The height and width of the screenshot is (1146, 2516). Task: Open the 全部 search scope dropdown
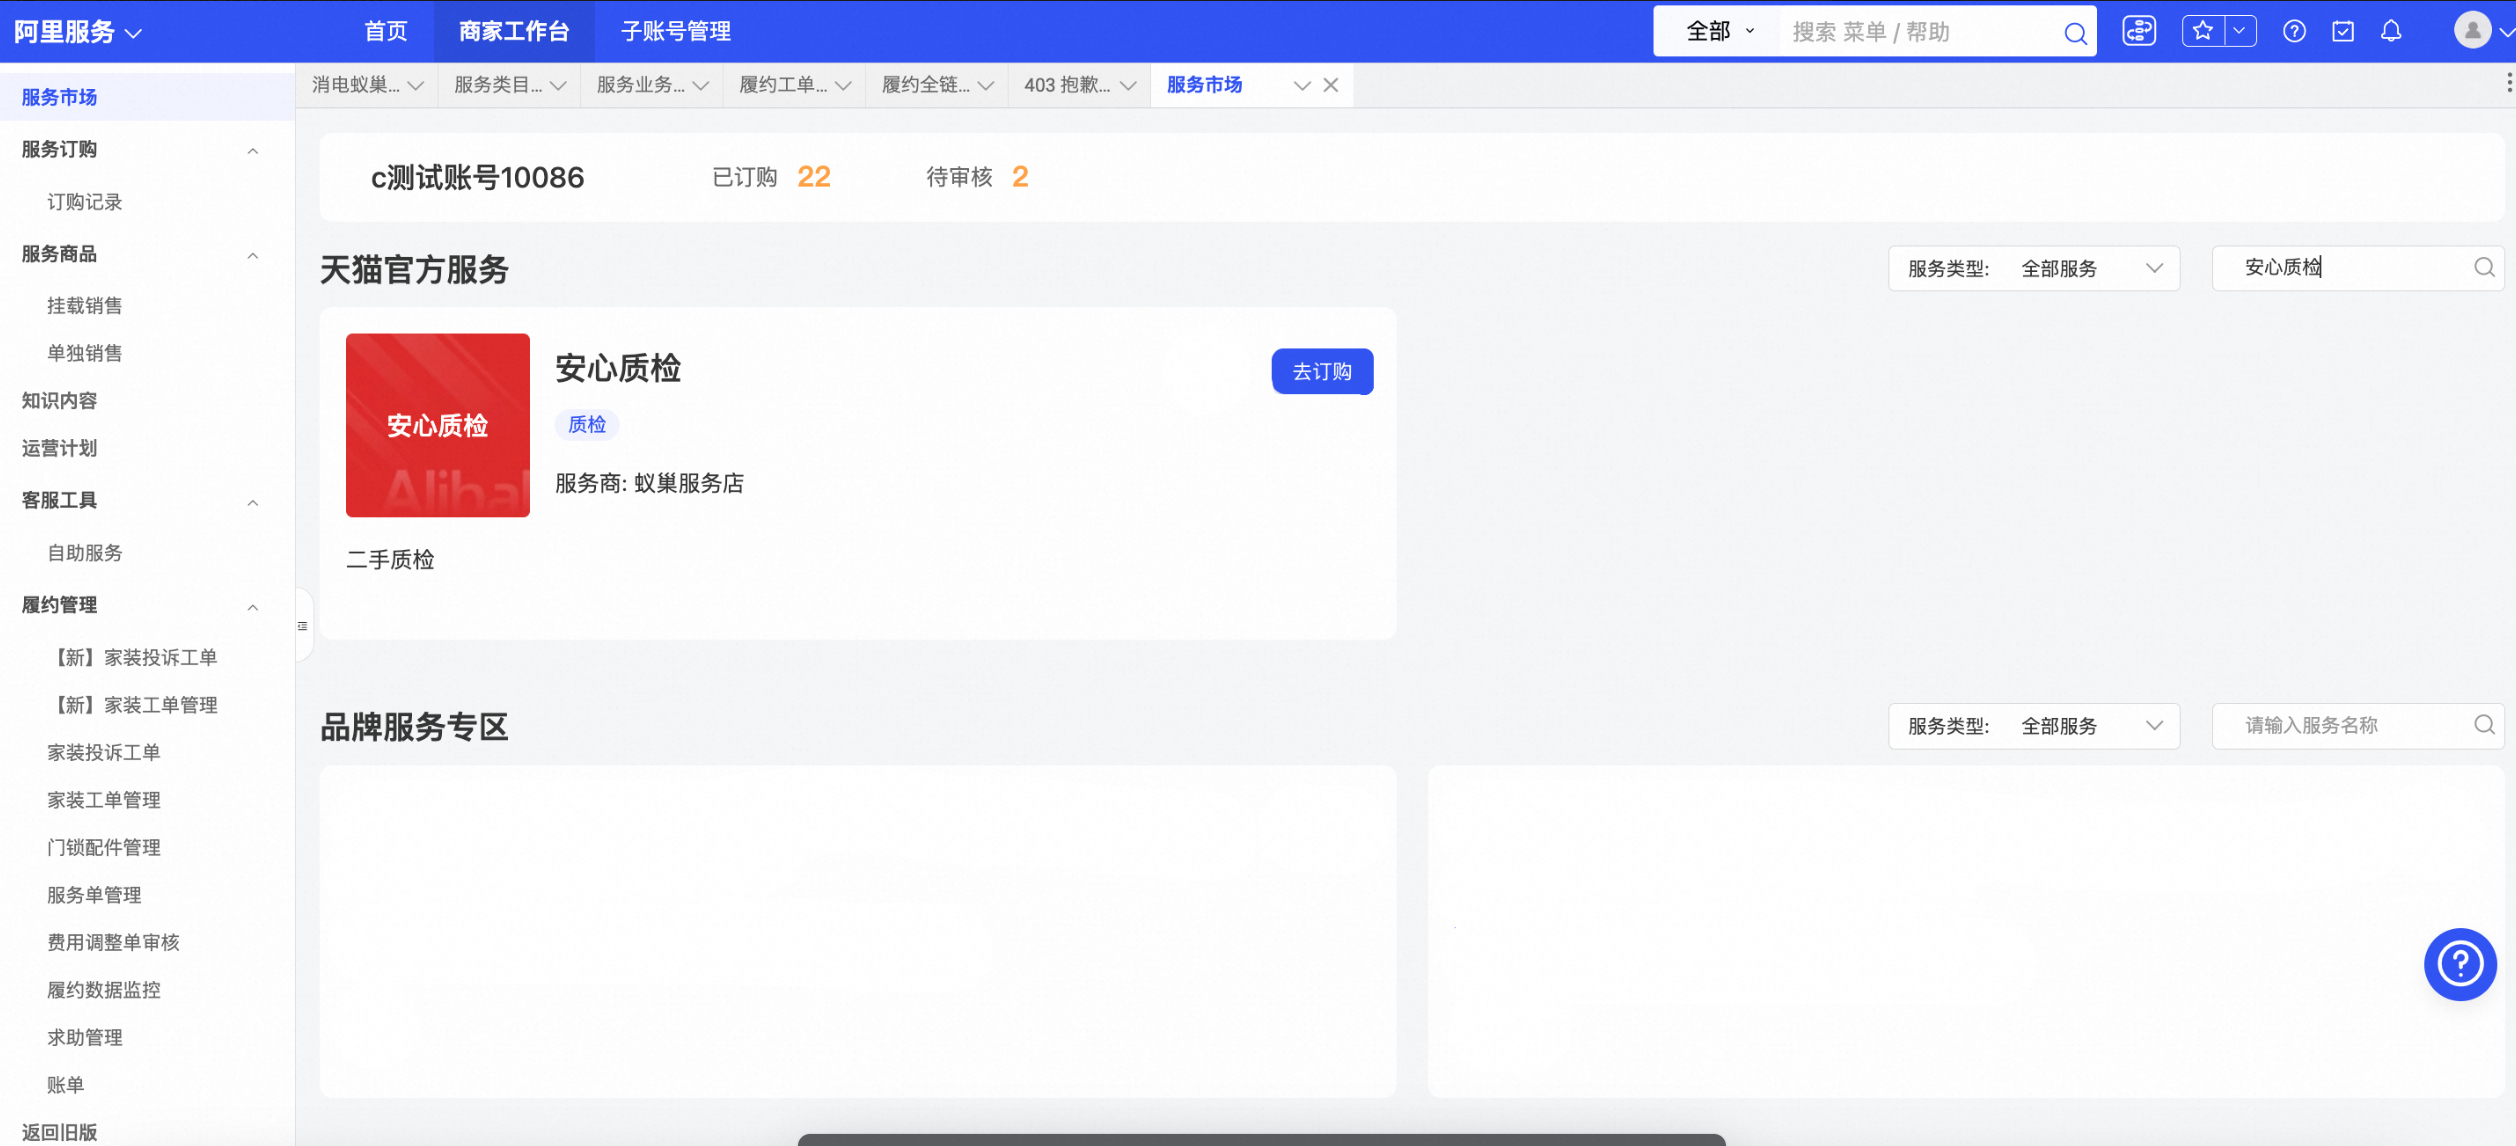tap(1719, 32)
